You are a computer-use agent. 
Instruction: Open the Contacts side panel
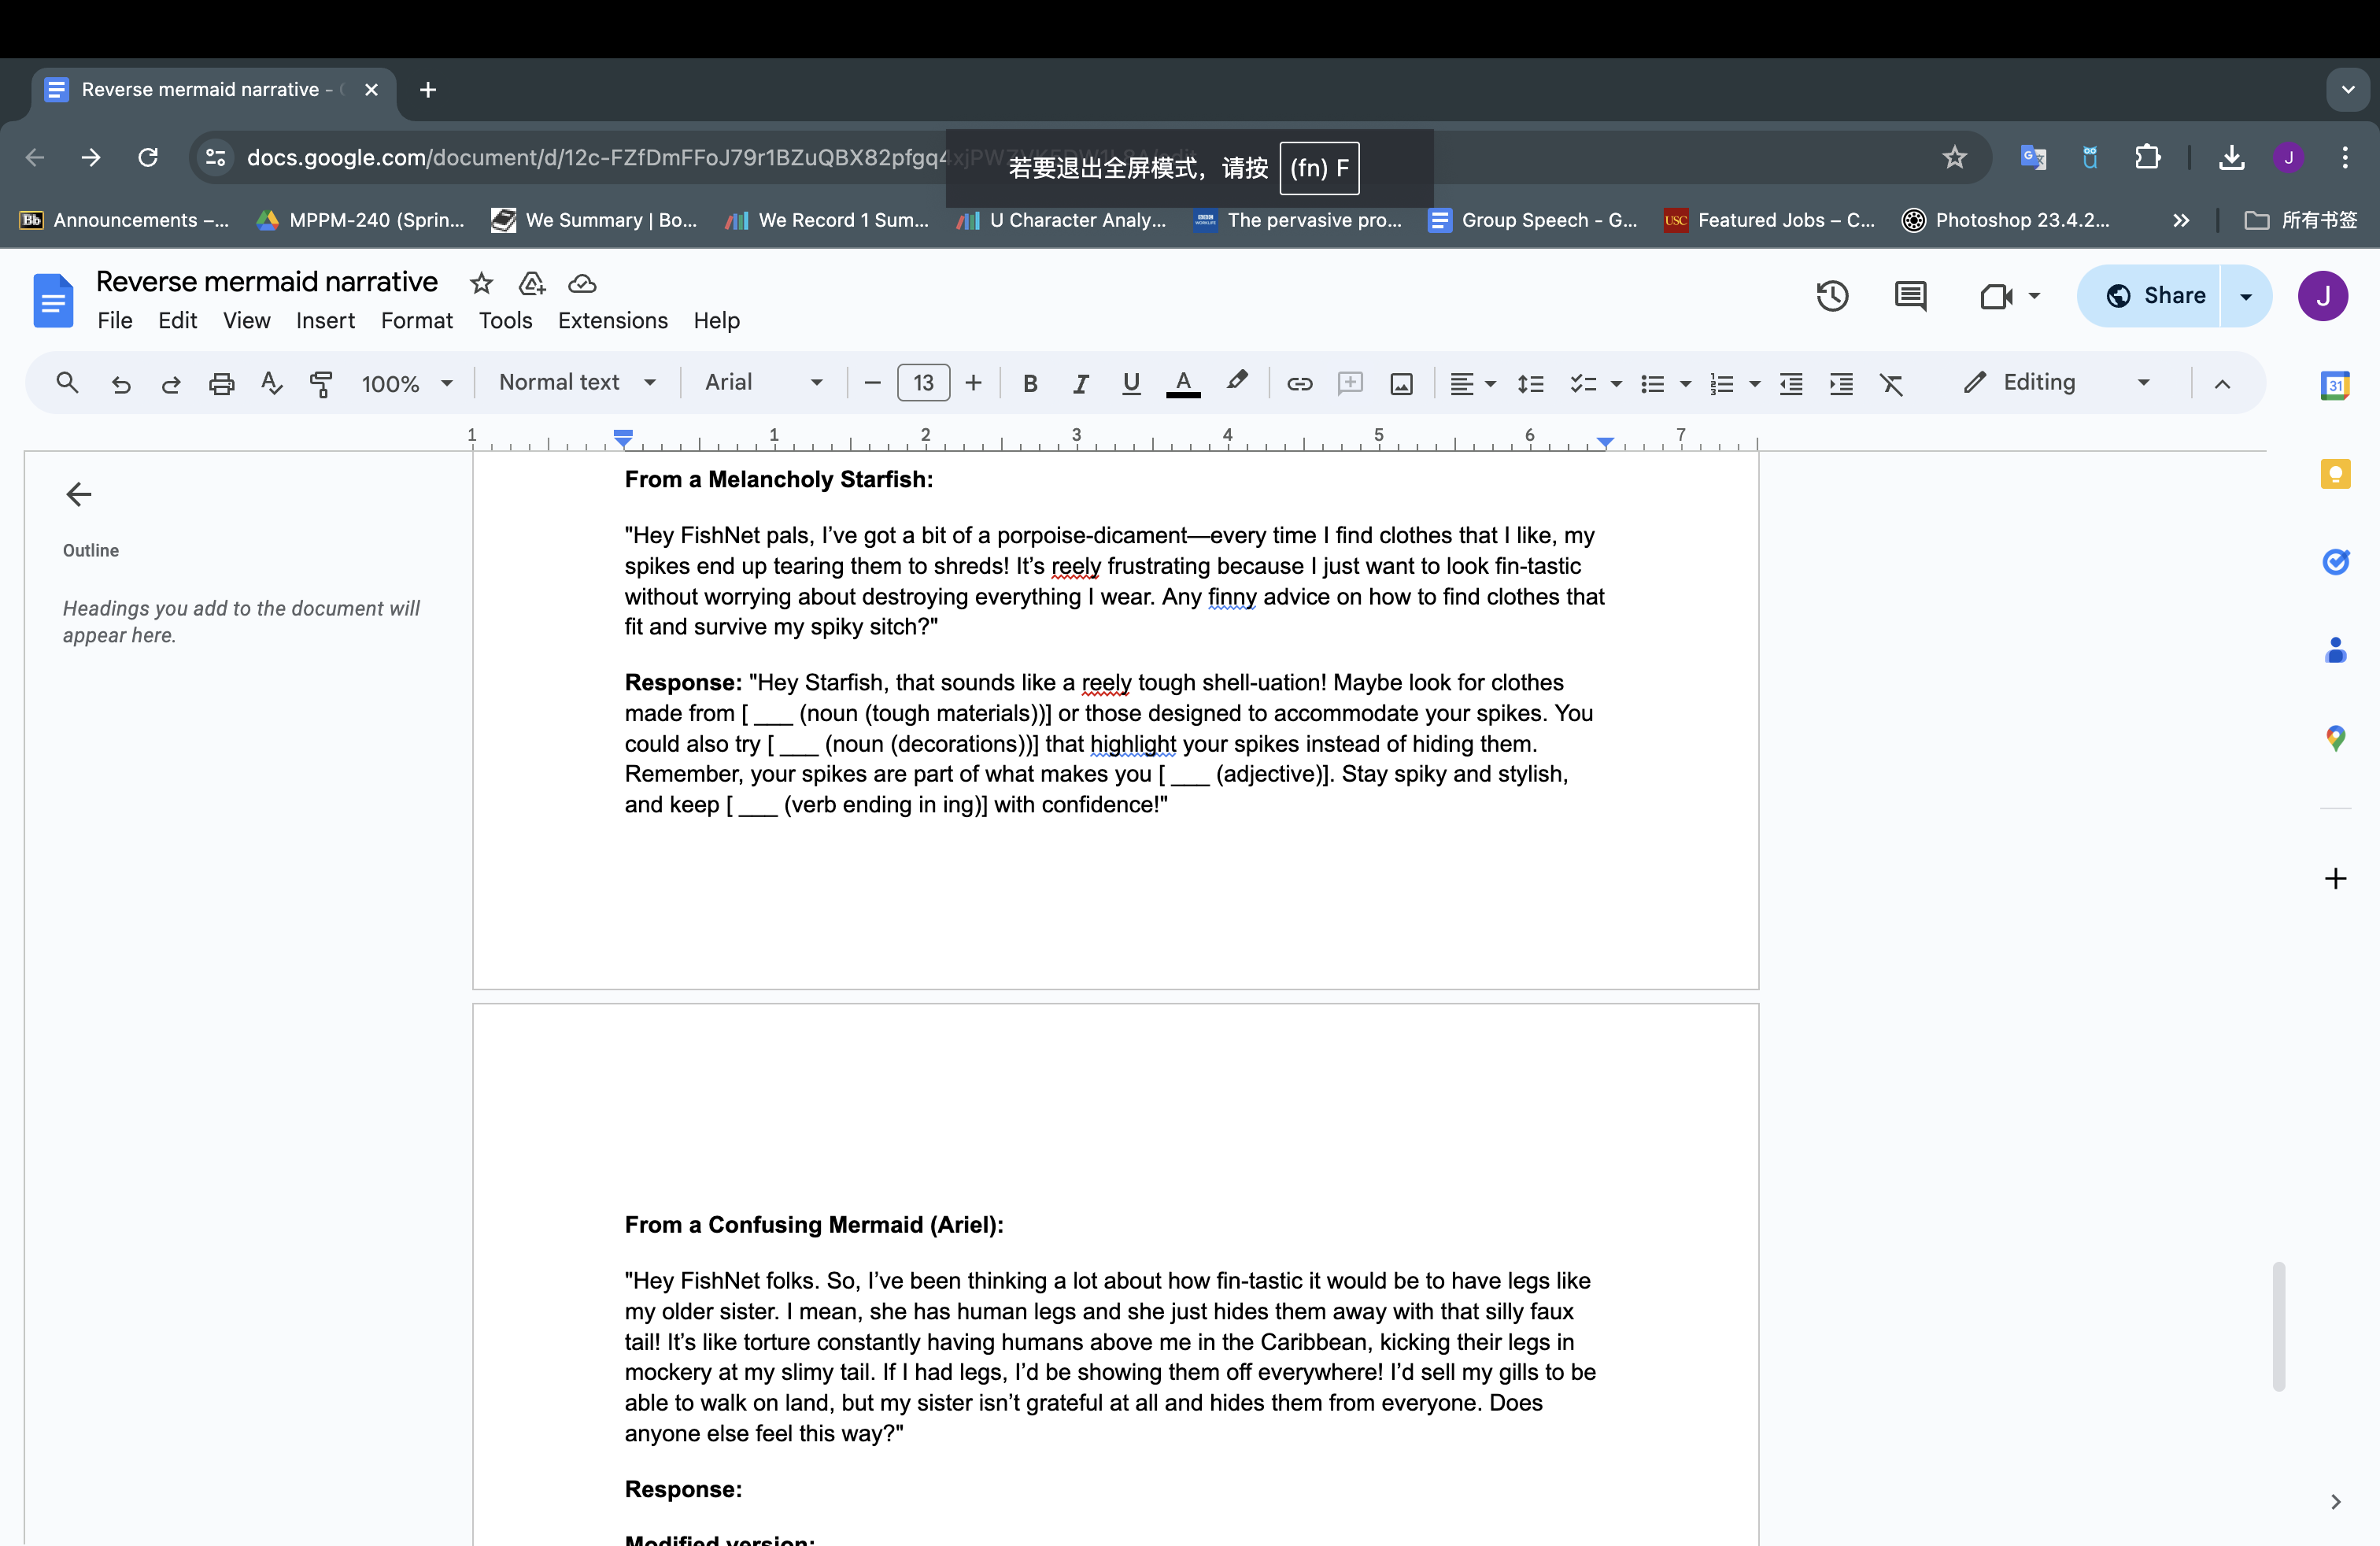coord(2335,650)
